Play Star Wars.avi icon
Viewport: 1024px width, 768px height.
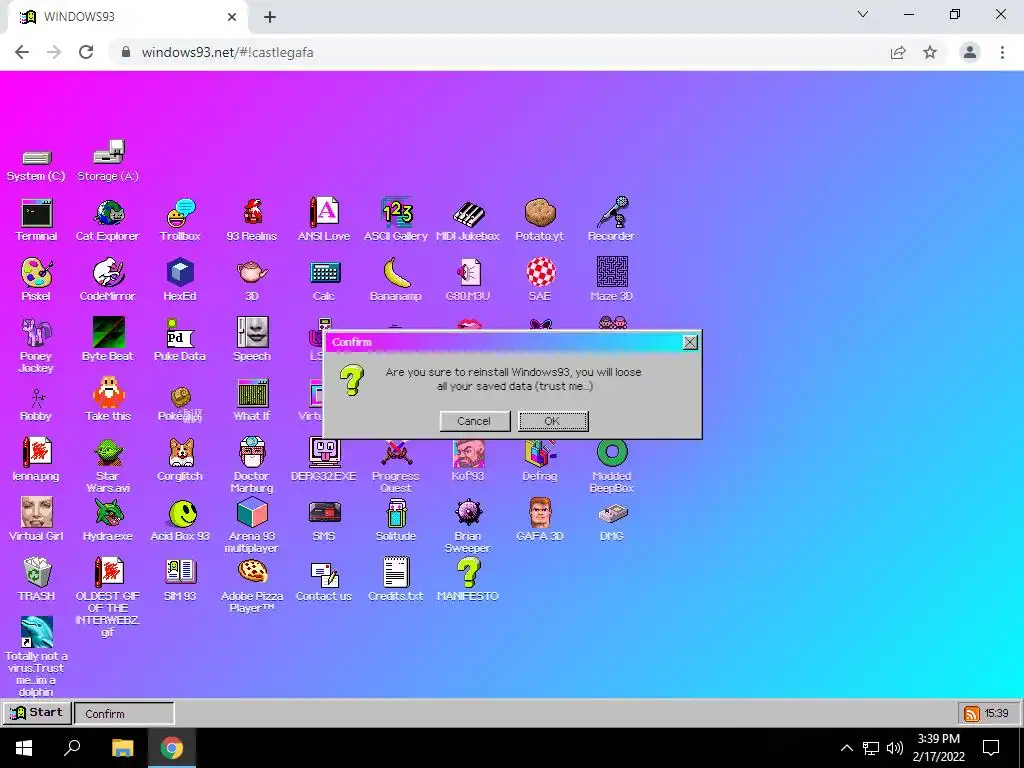pos(108,453)
